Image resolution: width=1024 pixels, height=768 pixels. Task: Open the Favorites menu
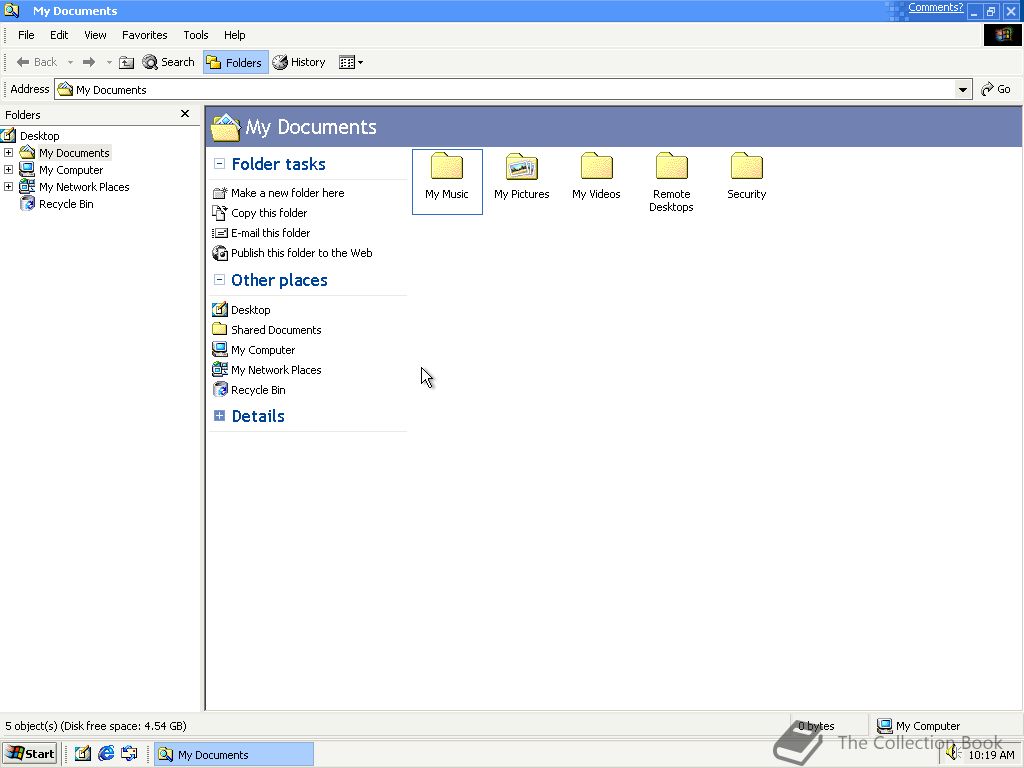coord(144,35)
